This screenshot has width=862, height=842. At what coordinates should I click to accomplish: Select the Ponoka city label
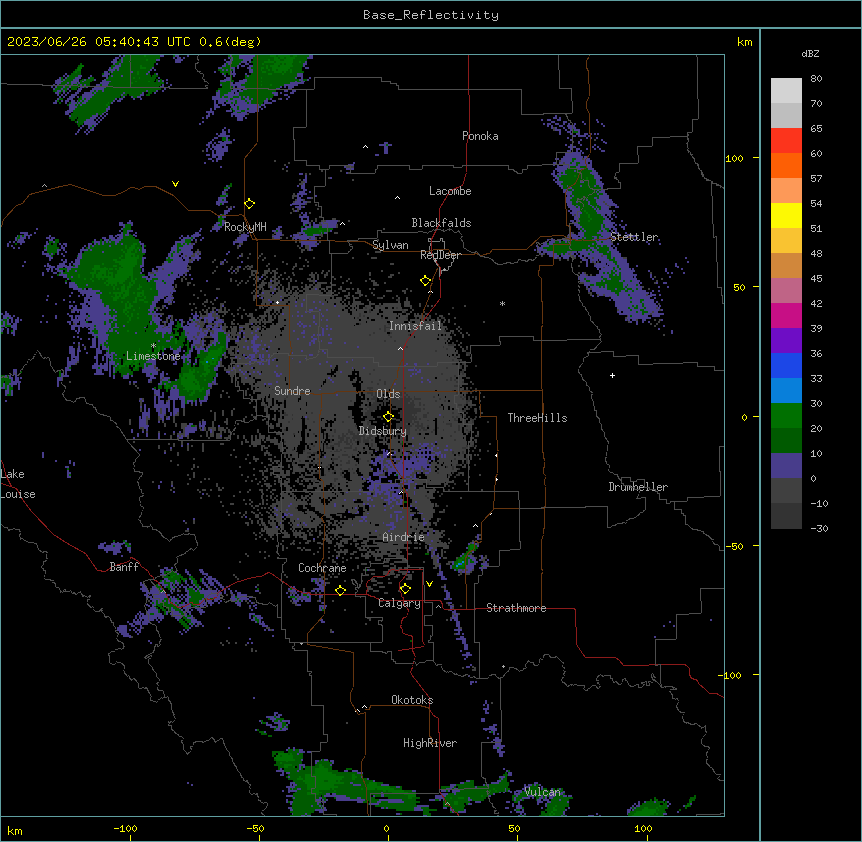pos(480,136)
